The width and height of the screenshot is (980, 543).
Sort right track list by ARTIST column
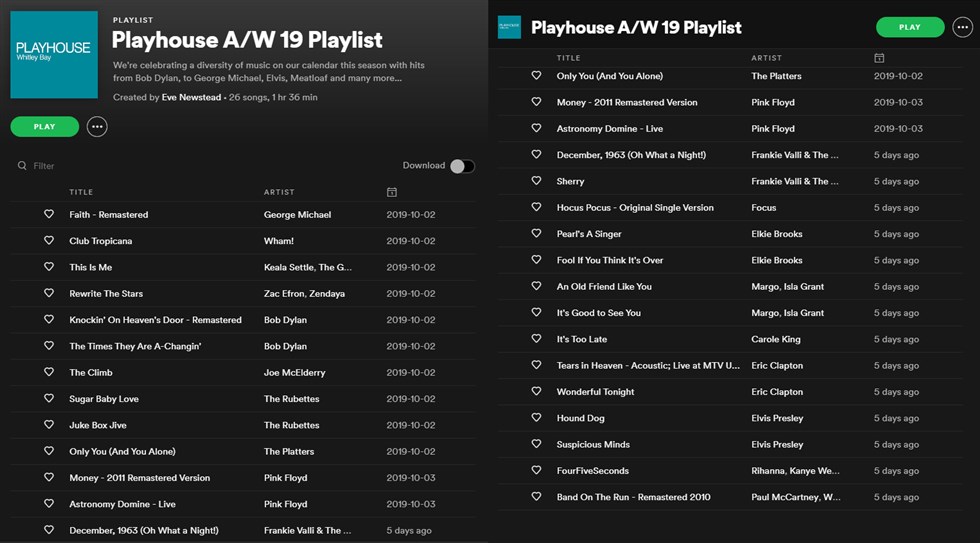pyautogui.click(x=766, y=57)
